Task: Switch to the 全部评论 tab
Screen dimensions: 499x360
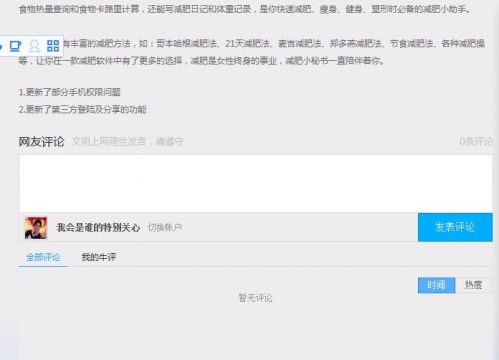Action: point(43,257)
